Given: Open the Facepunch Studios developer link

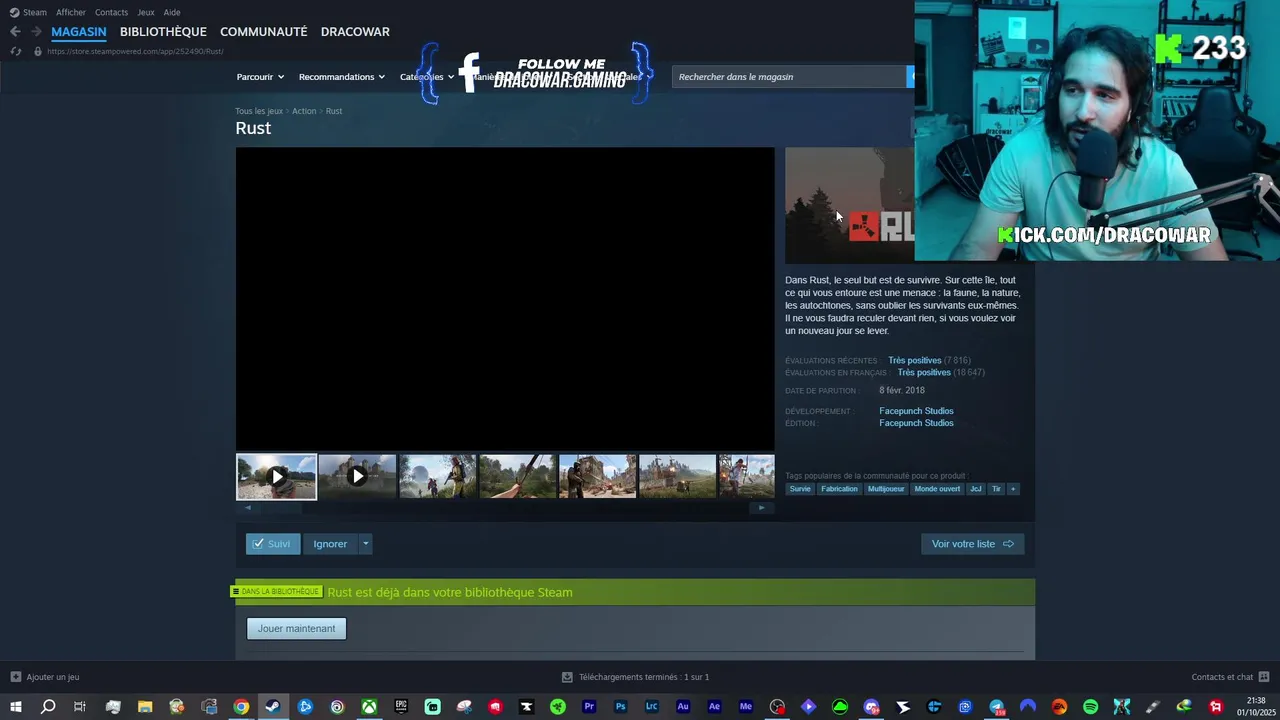Looking at the screenshot, I should pos(916,411).
